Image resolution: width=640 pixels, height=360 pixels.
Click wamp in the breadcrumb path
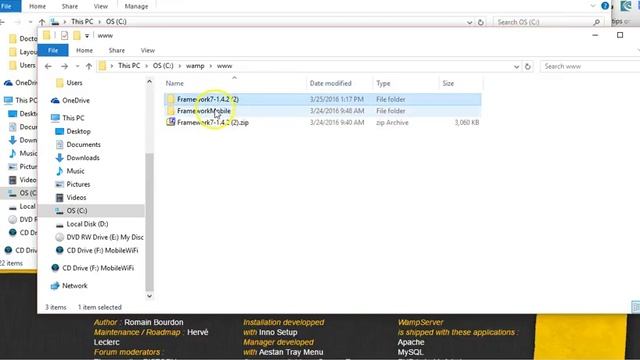195,66
